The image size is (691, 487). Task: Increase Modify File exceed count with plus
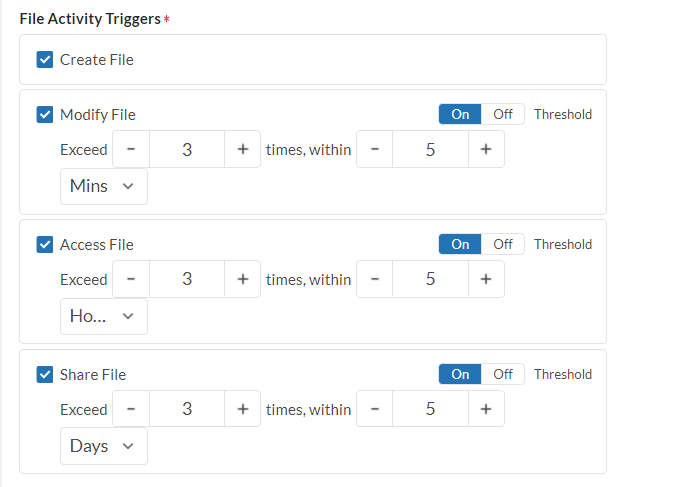[242, 150]
